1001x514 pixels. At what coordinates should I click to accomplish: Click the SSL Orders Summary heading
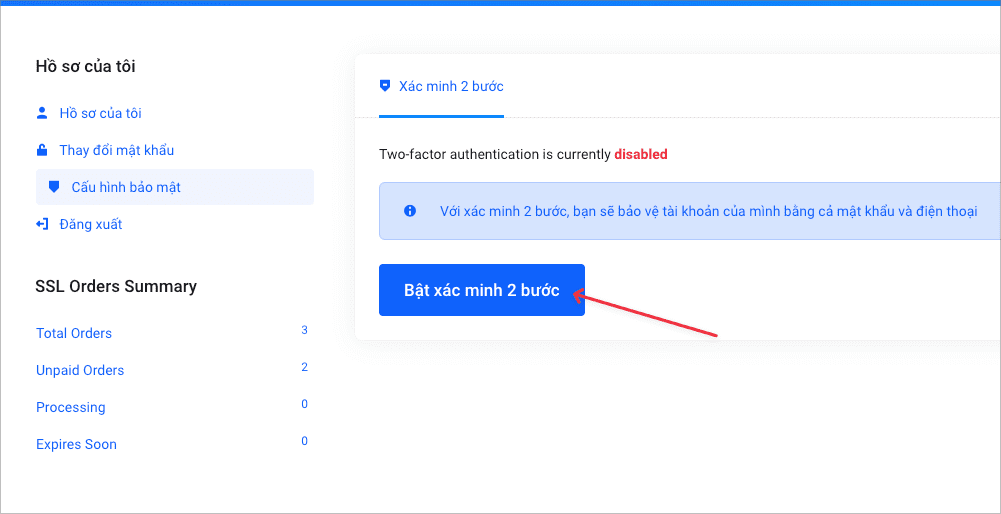click(x=116, y=286)
